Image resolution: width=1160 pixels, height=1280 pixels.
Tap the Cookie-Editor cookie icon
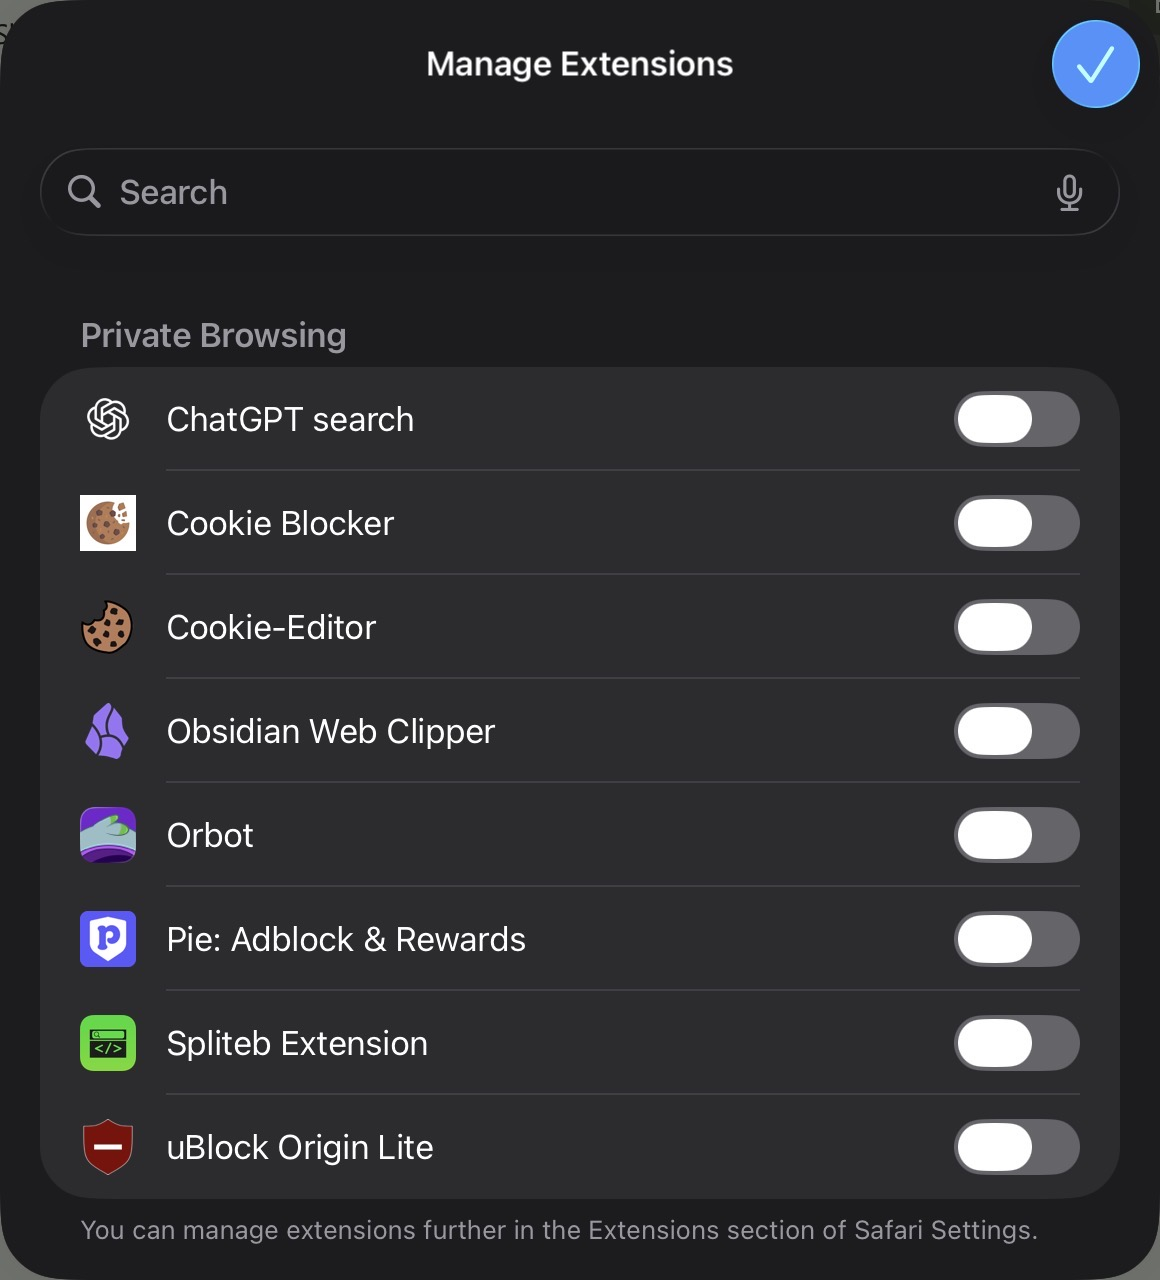point(108,627)
